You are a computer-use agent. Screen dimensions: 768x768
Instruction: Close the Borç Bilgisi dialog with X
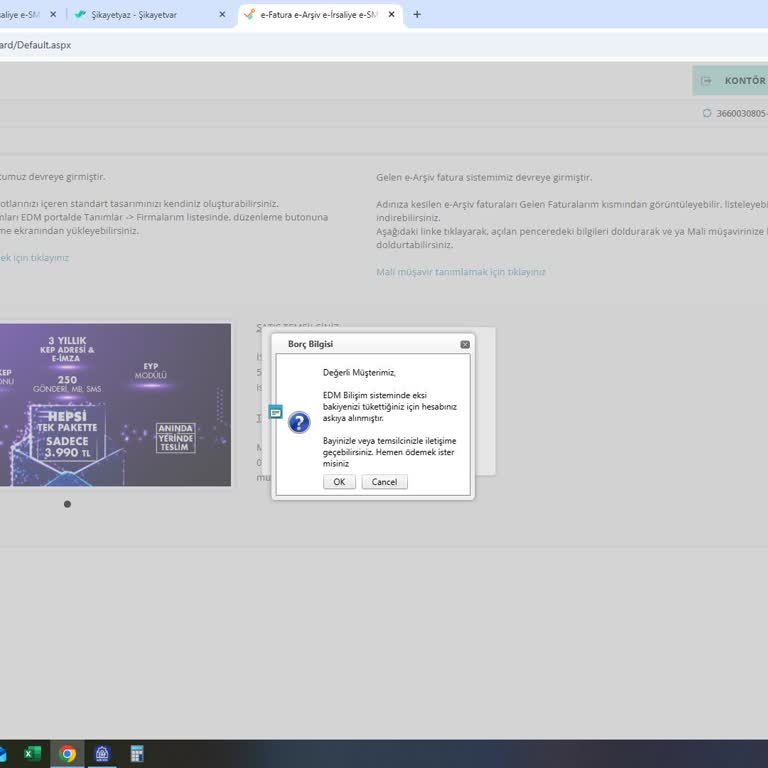(465, 344)
